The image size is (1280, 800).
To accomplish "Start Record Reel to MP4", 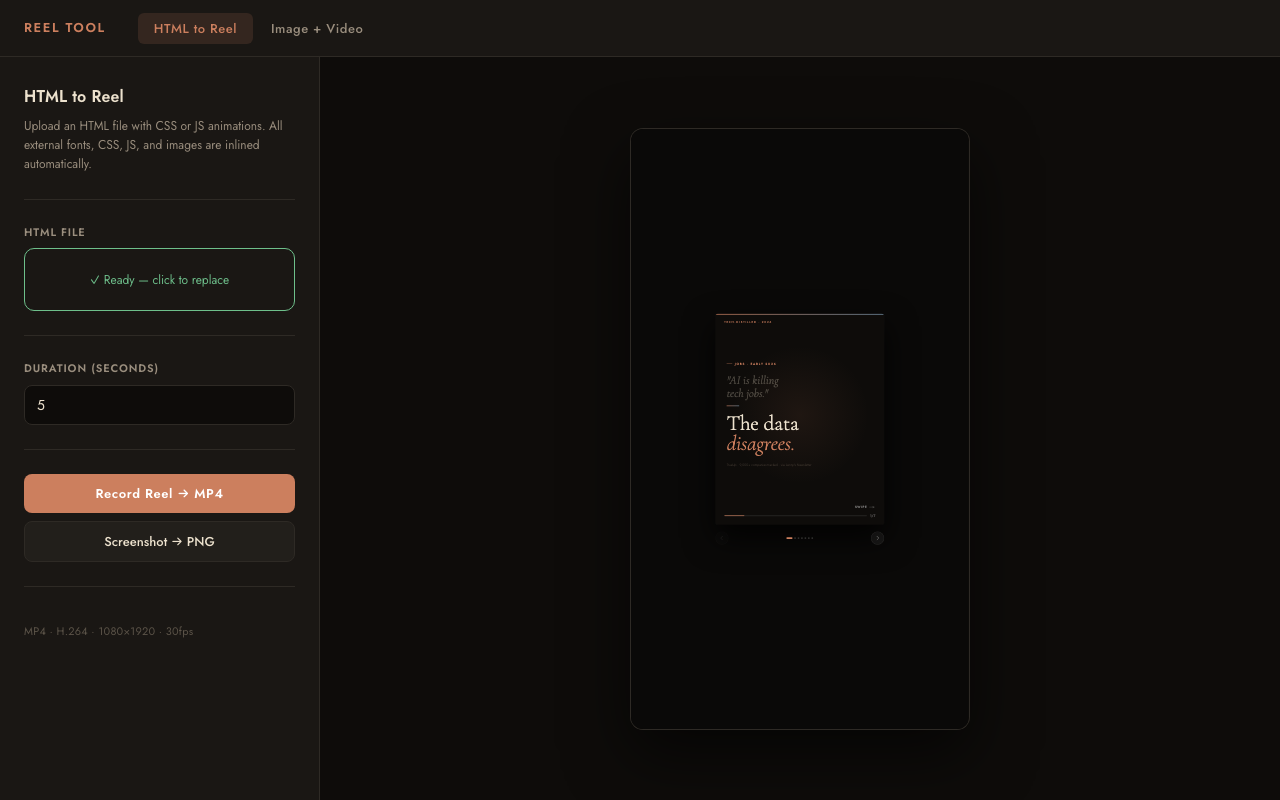I will (x=159, y=494).
